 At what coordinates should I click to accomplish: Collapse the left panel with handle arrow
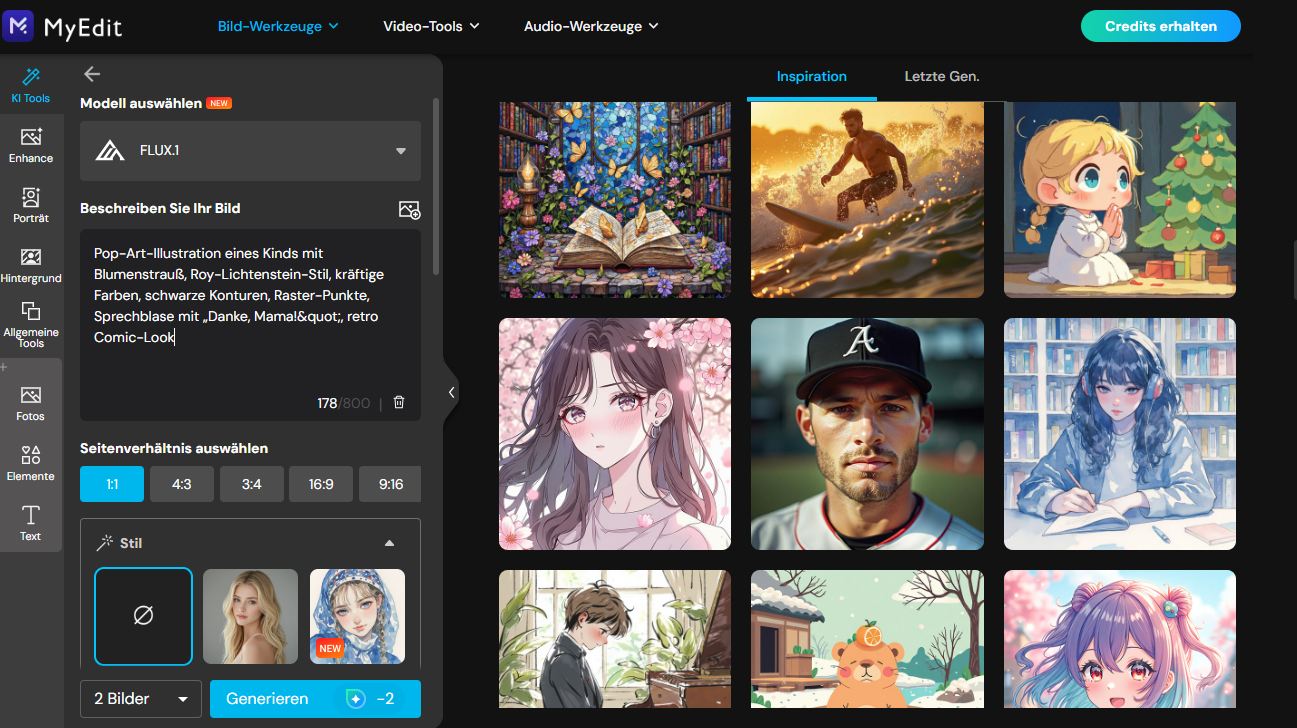(x=451, y=393)
